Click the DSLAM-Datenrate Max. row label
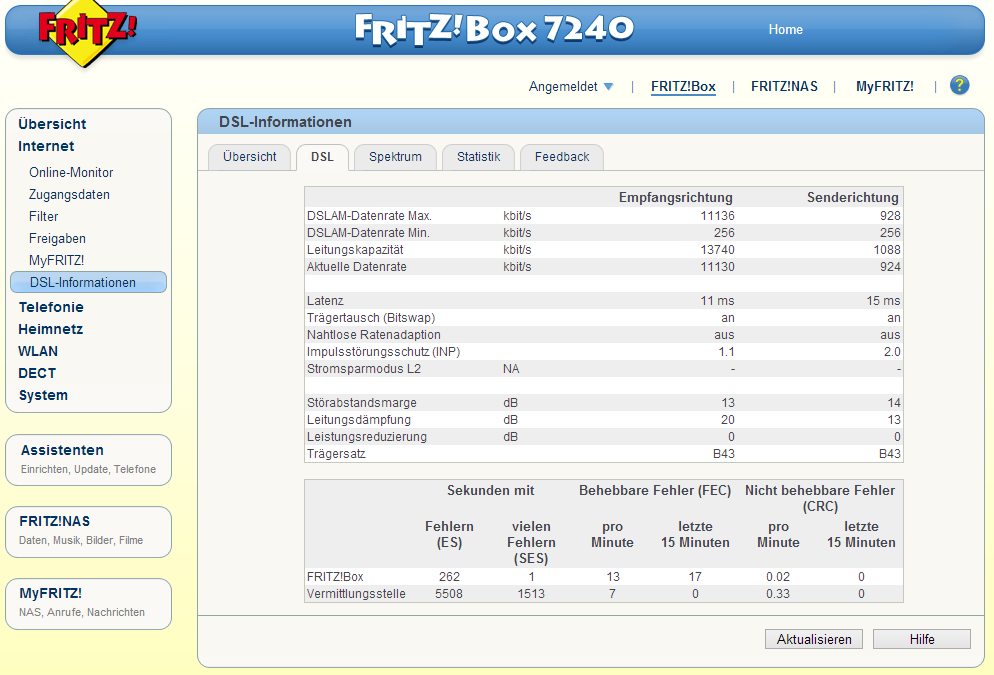Screen dimensions: 994x675 (x=369, y=216)
